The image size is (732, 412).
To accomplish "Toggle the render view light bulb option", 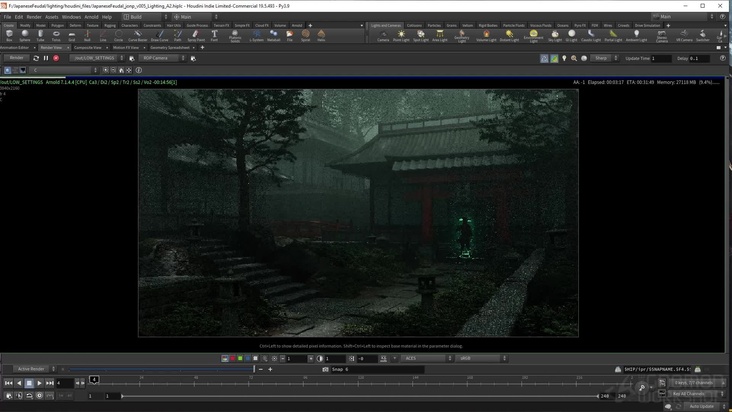I will [564, 58].
